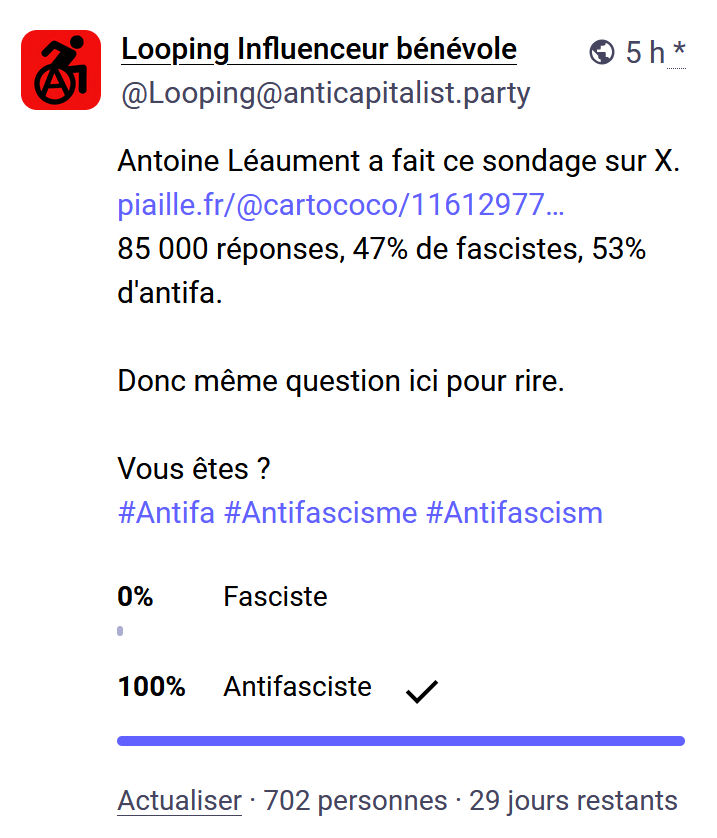717x838 pixels.
Task: Refresh poll results with Actualiser
Action: (x=179, y=801)
